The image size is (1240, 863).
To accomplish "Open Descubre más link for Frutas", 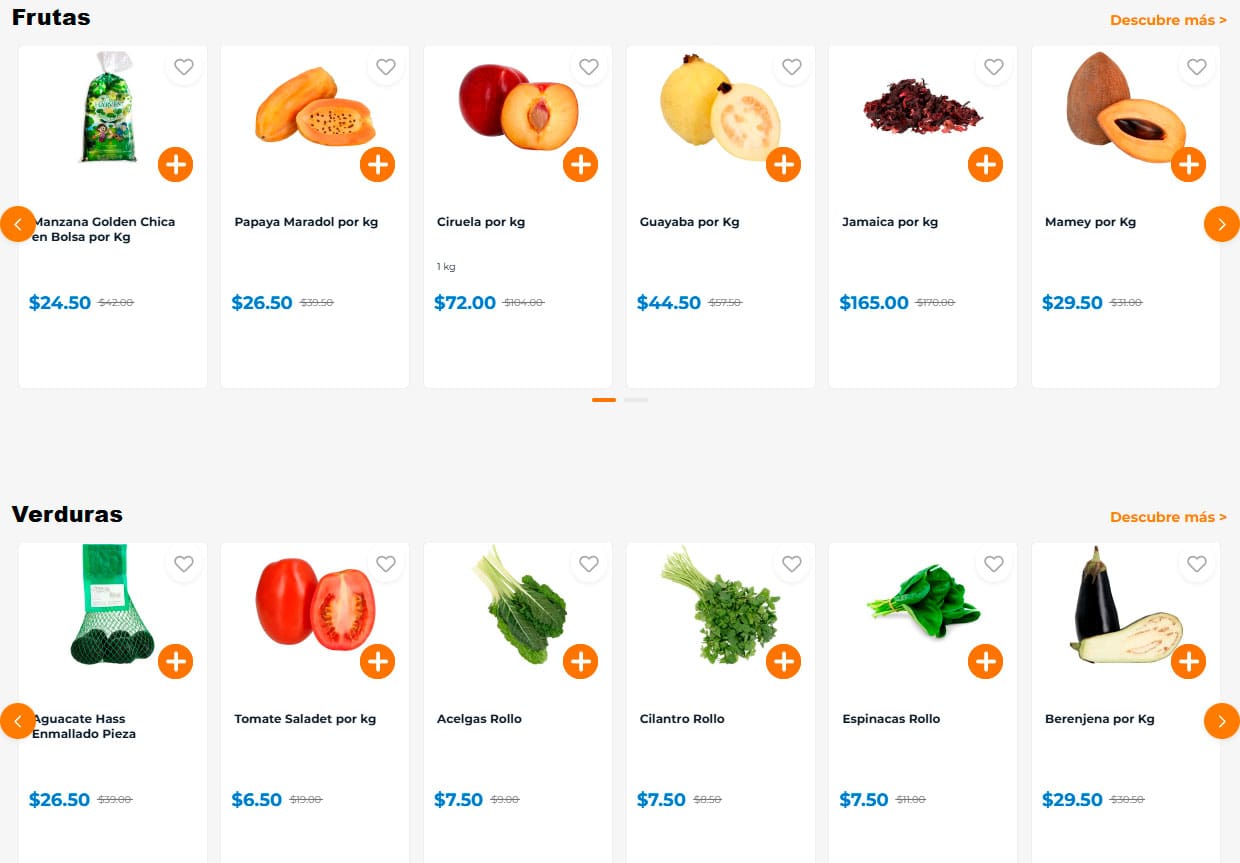I will click(x=1168, y=20).
